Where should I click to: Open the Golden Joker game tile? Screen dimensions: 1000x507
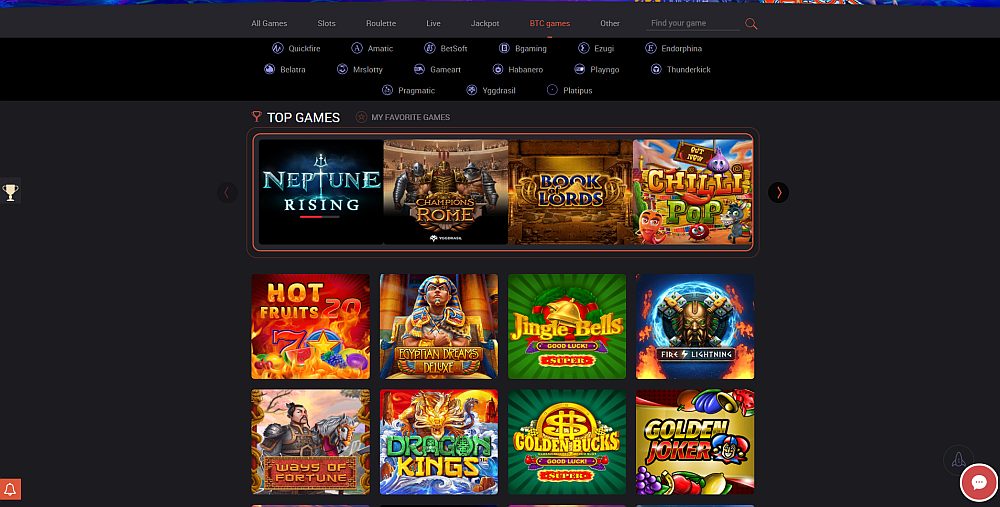click(x=695, y=441)
